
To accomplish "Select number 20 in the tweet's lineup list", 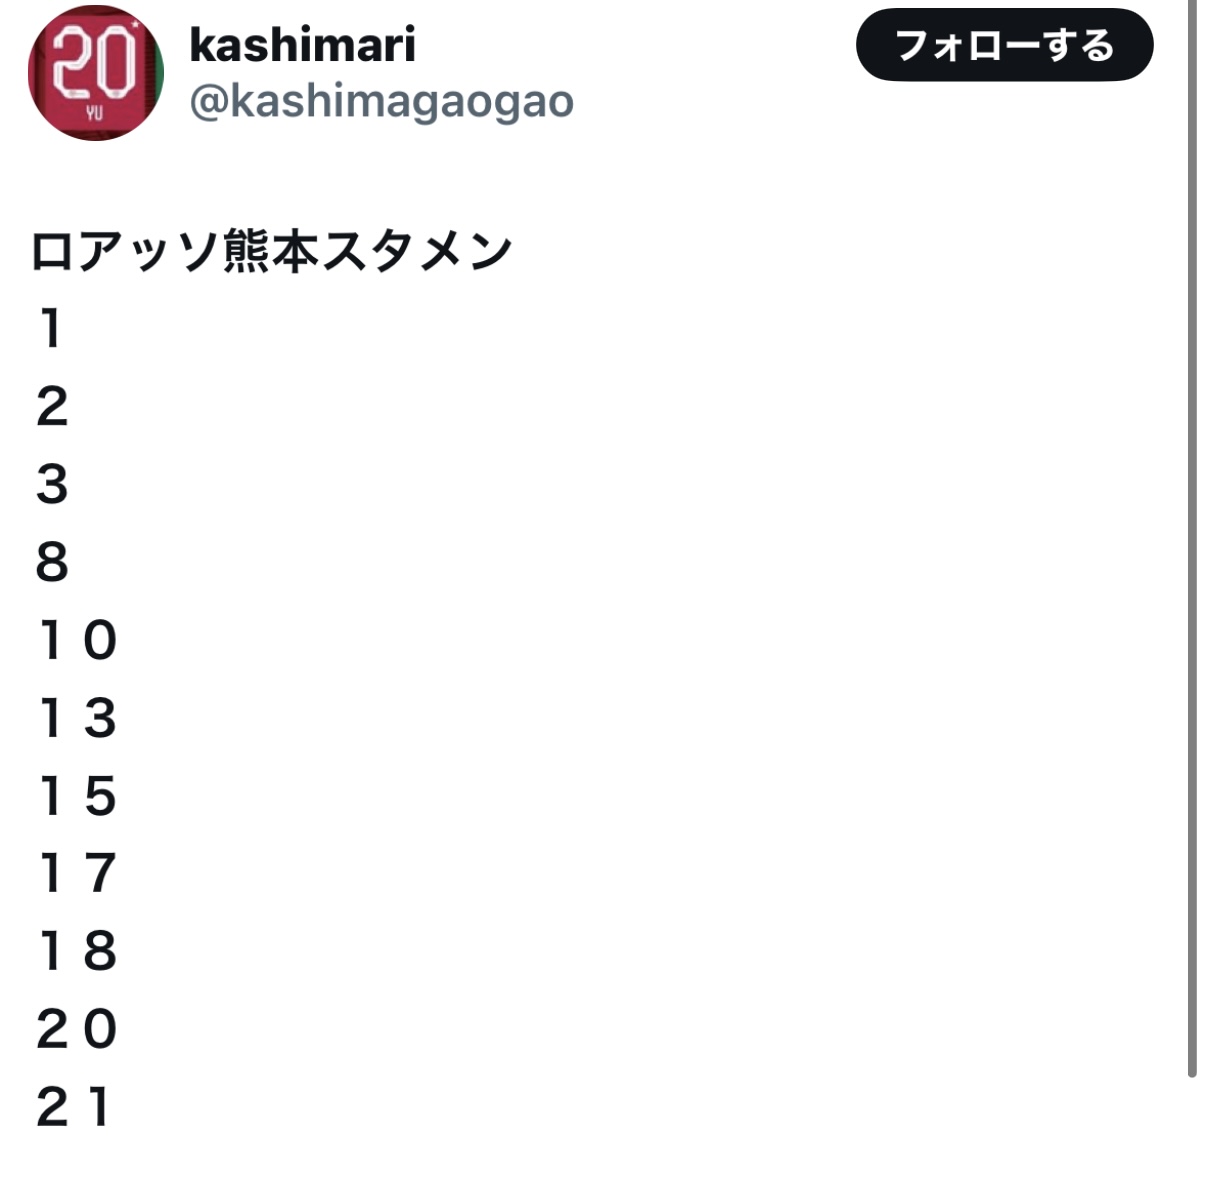I will pos(77,1029).
